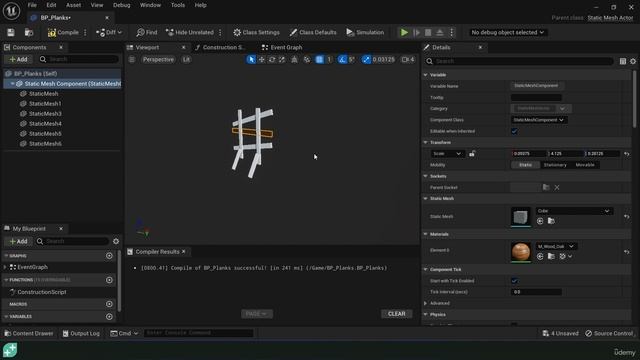This screenshot has height=360, width=640.
Task: Toggle Start with Tick Enabled checkbox
Action: click(514, 281)
